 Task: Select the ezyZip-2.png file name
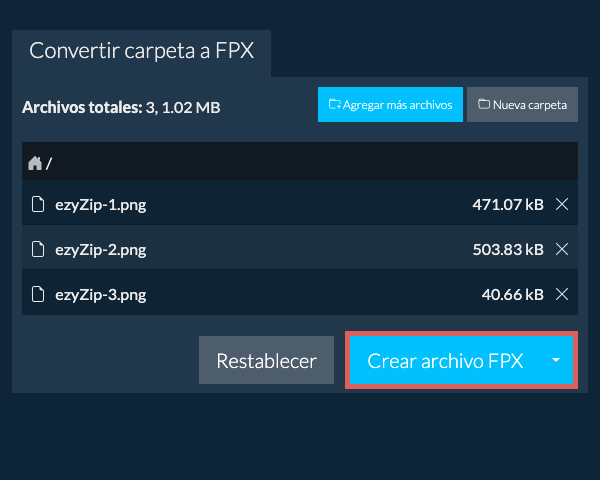tap(101, 249)
